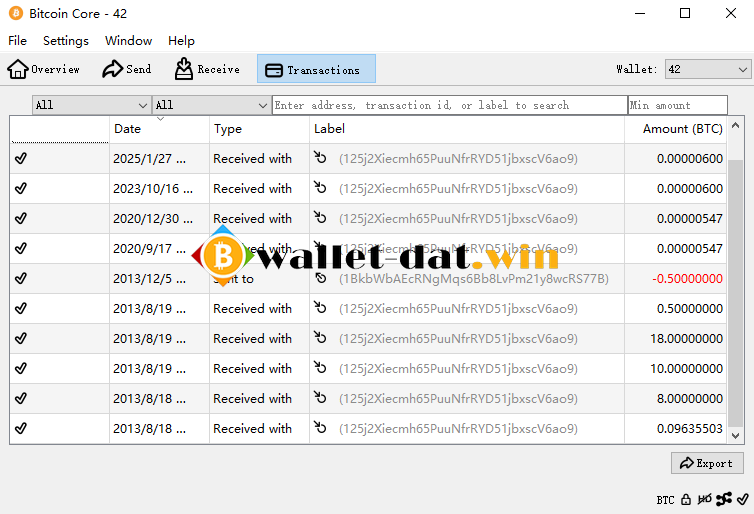Select the 8.00000000 amount cell

pyautogui.click(x=675, y=399)
